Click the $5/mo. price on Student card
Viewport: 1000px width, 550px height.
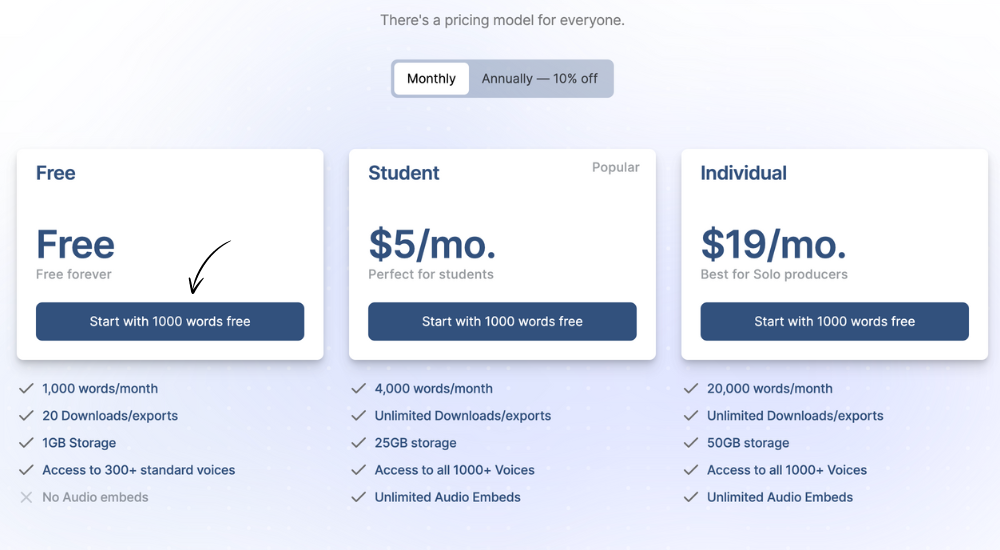tap(432, 244)
